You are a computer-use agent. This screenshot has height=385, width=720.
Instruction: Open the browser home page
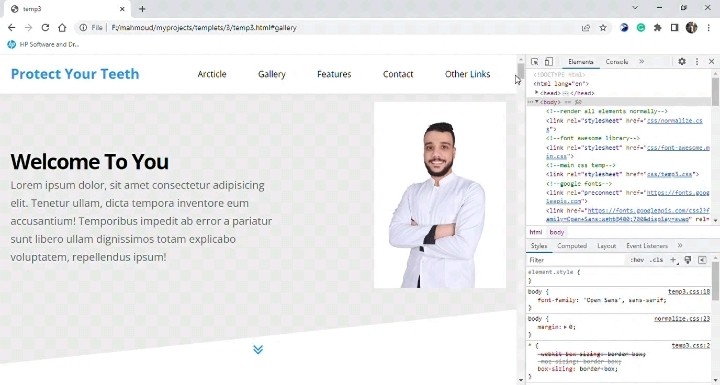point(62,28)
